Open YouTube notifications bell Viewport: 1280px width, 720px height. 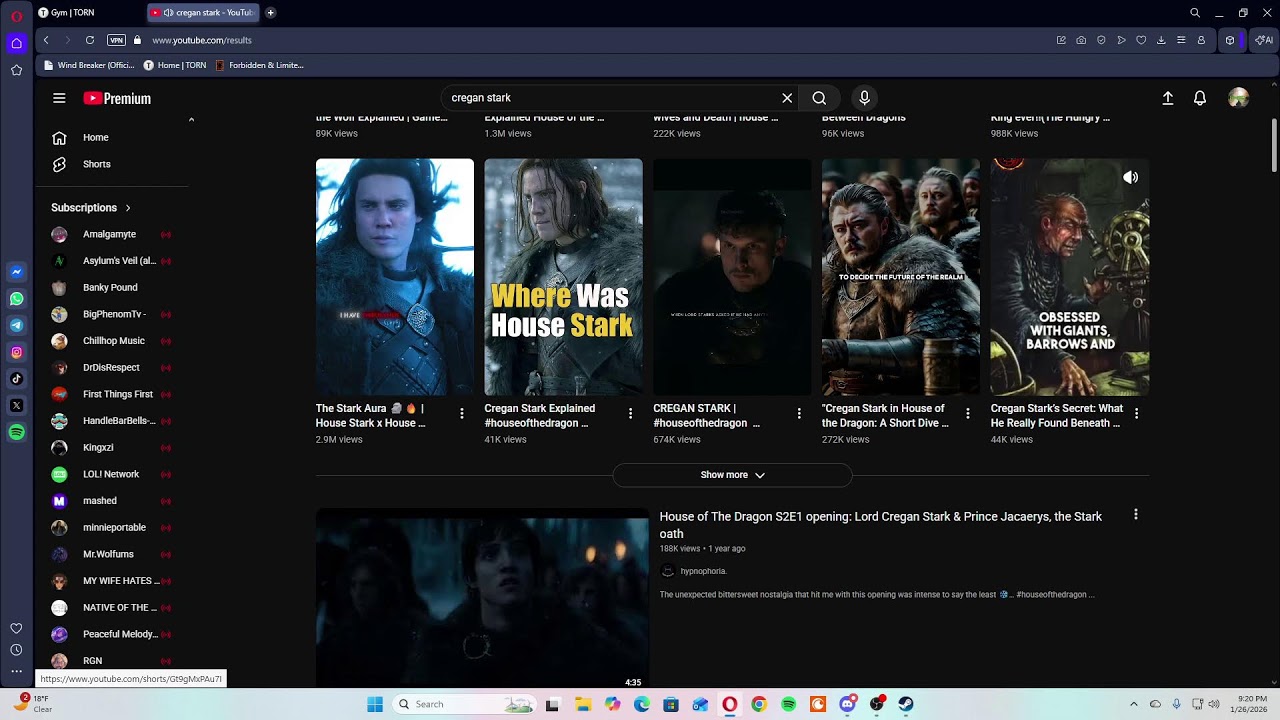tap(1200, 98)
